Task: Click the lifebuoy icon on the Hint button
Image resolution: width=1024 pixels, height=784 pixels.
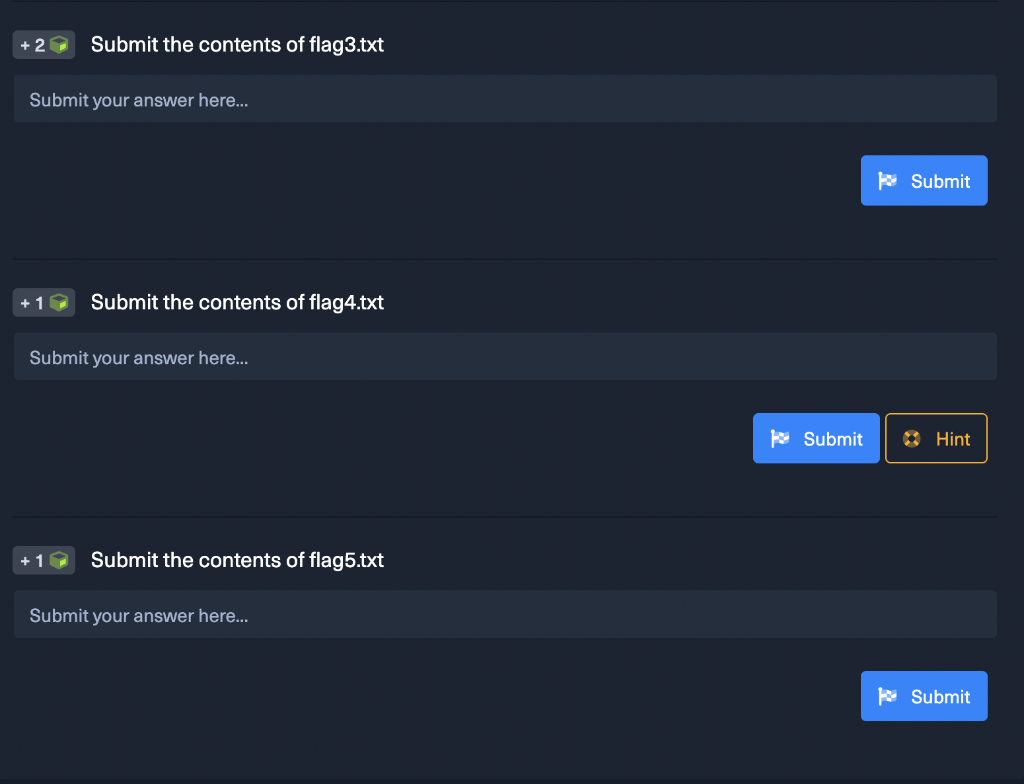Action: tap(911, 439)
